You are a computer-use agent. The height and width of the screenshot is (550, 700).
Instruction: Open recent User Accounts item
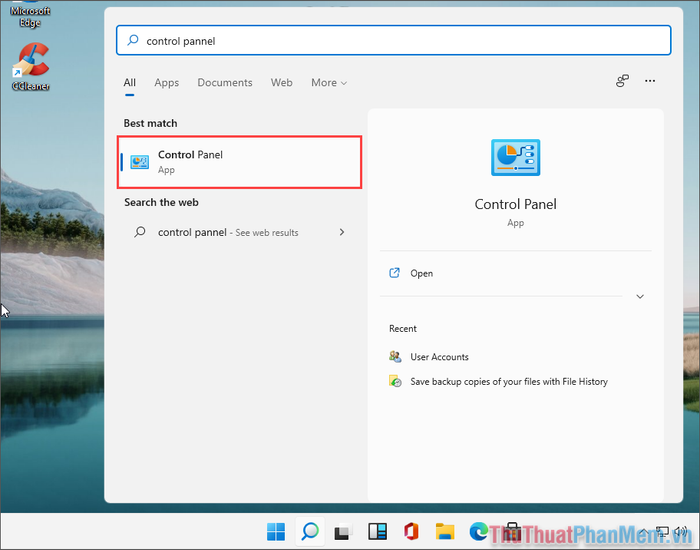[439, 357]
